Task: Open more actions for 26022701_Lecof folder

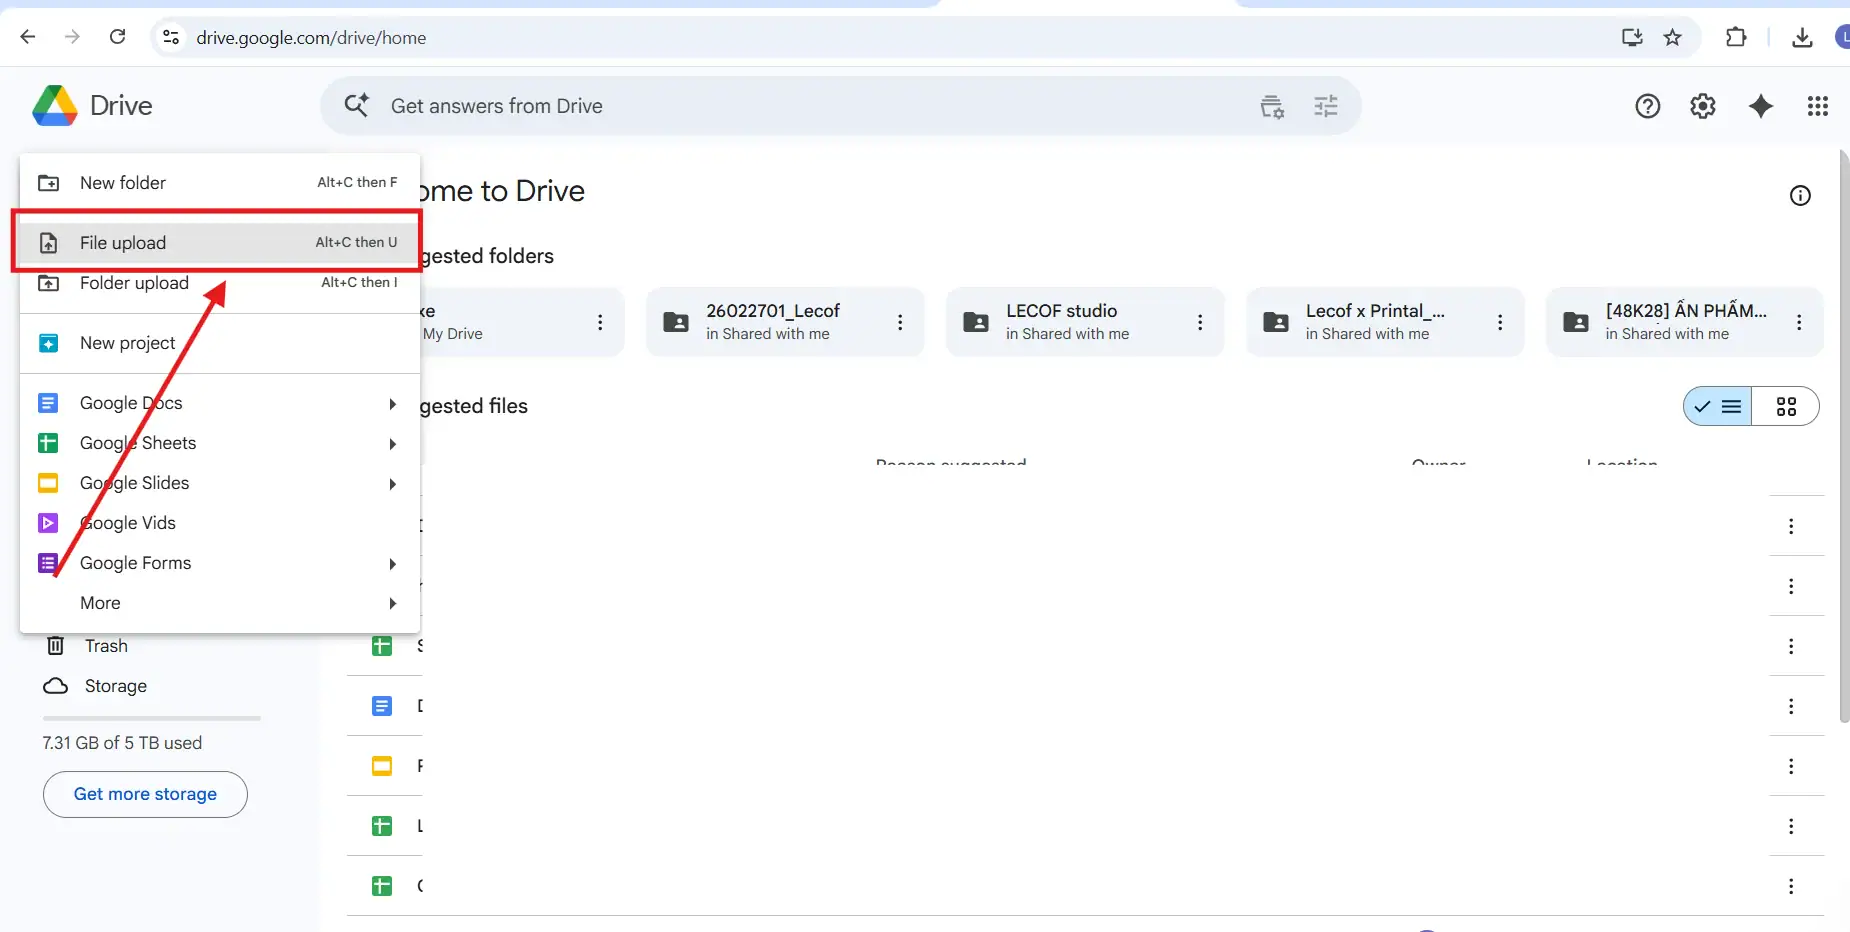Action: click(900, 322)
